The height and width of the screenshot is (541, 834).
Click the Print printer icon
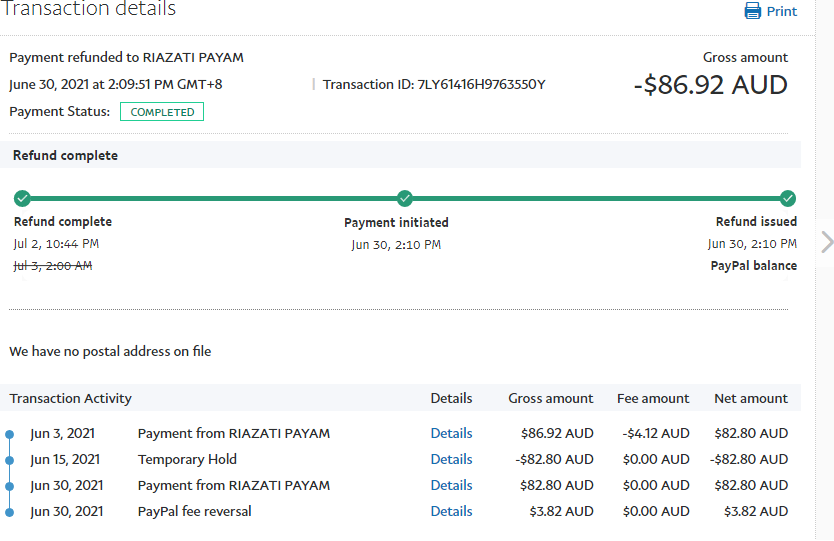pos(753,11)
